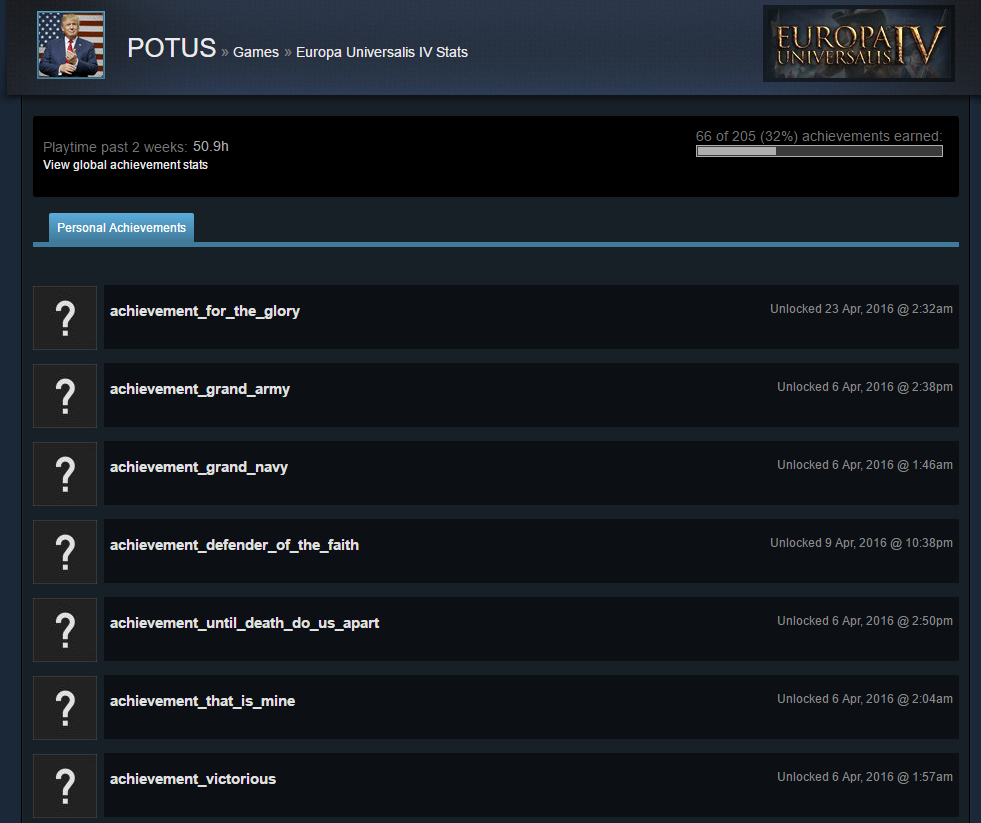Click the 66 of 205 achievements earned text

(x=819, y=136)
